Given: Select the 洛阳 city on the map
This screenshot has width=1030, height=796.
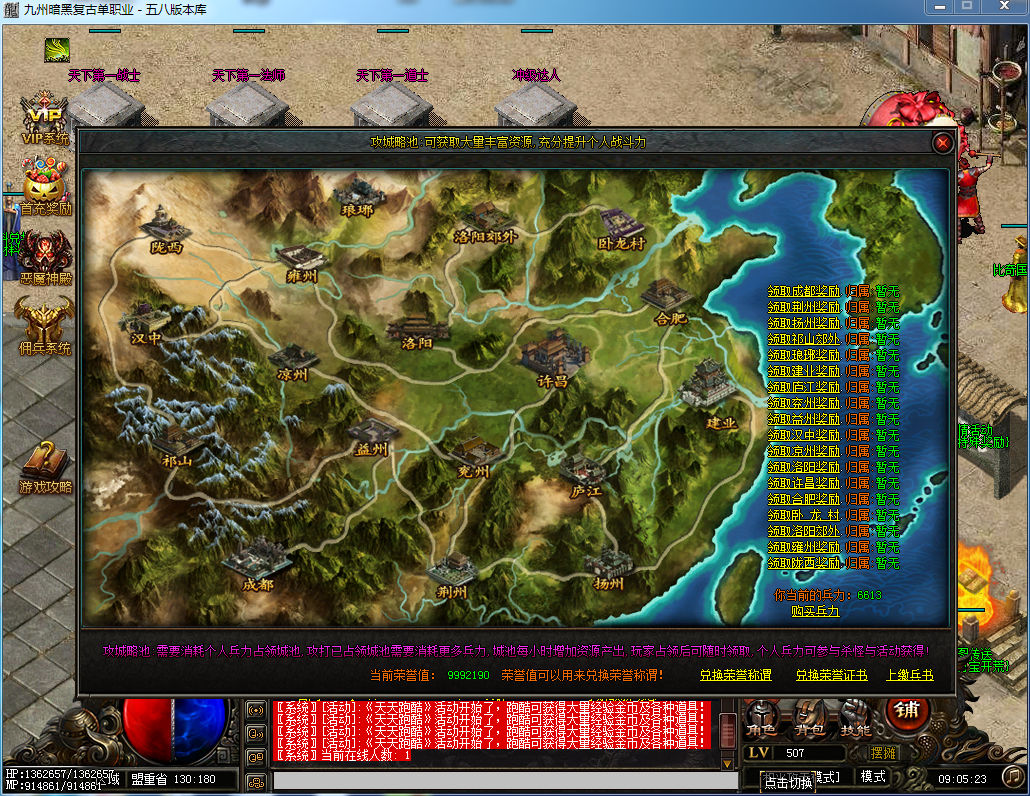Looking at the screenshot, I should tap(416, 332).
